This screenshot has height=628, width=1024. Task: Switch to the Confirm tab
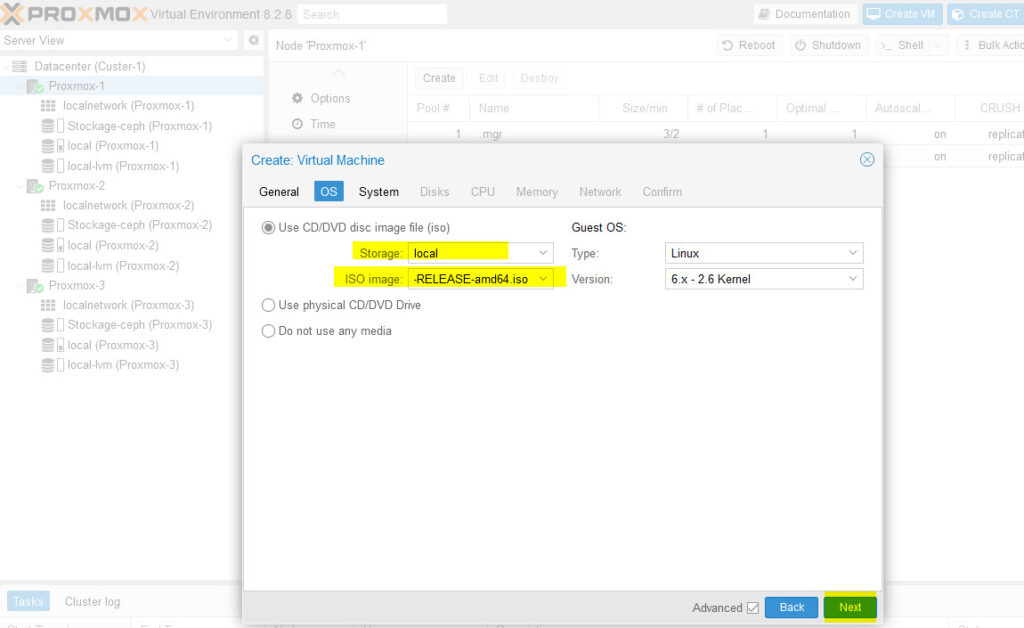(662, 192)
